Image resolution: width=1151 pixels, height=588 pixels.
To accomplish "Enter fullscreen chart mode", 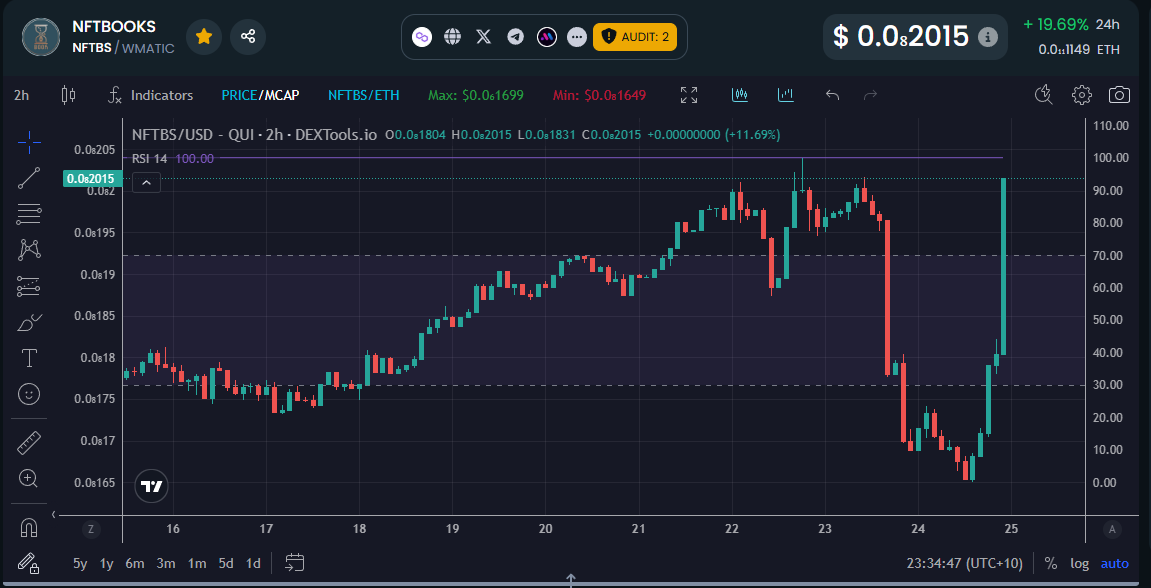I will click(x=689, y=95).
